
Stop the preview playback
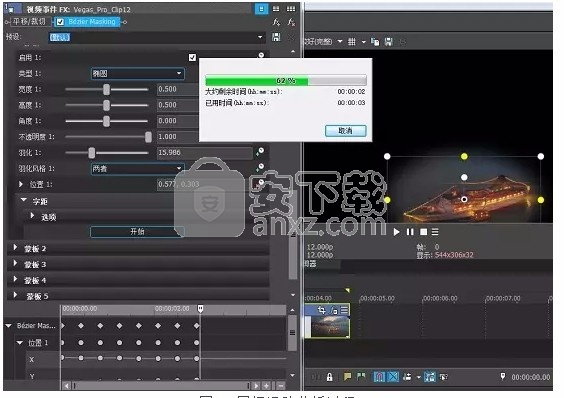423,232
